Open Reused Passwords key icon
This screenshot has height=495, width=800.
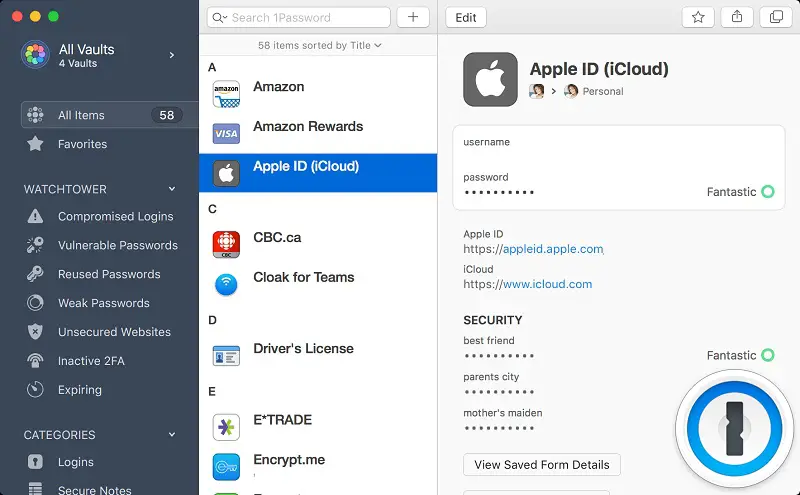35,274
